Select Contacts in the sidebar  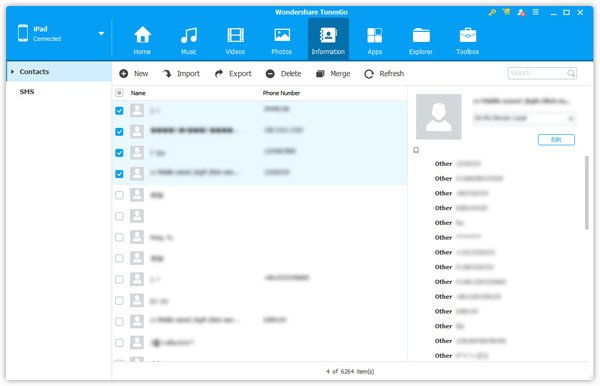[59, 72]
